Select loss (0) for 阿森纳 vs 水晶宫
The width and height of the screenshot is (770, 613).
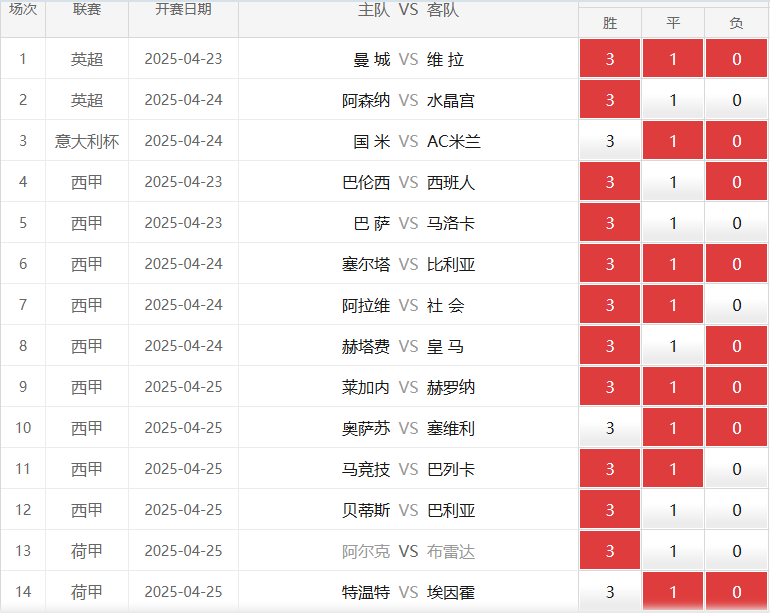[736, 100]
